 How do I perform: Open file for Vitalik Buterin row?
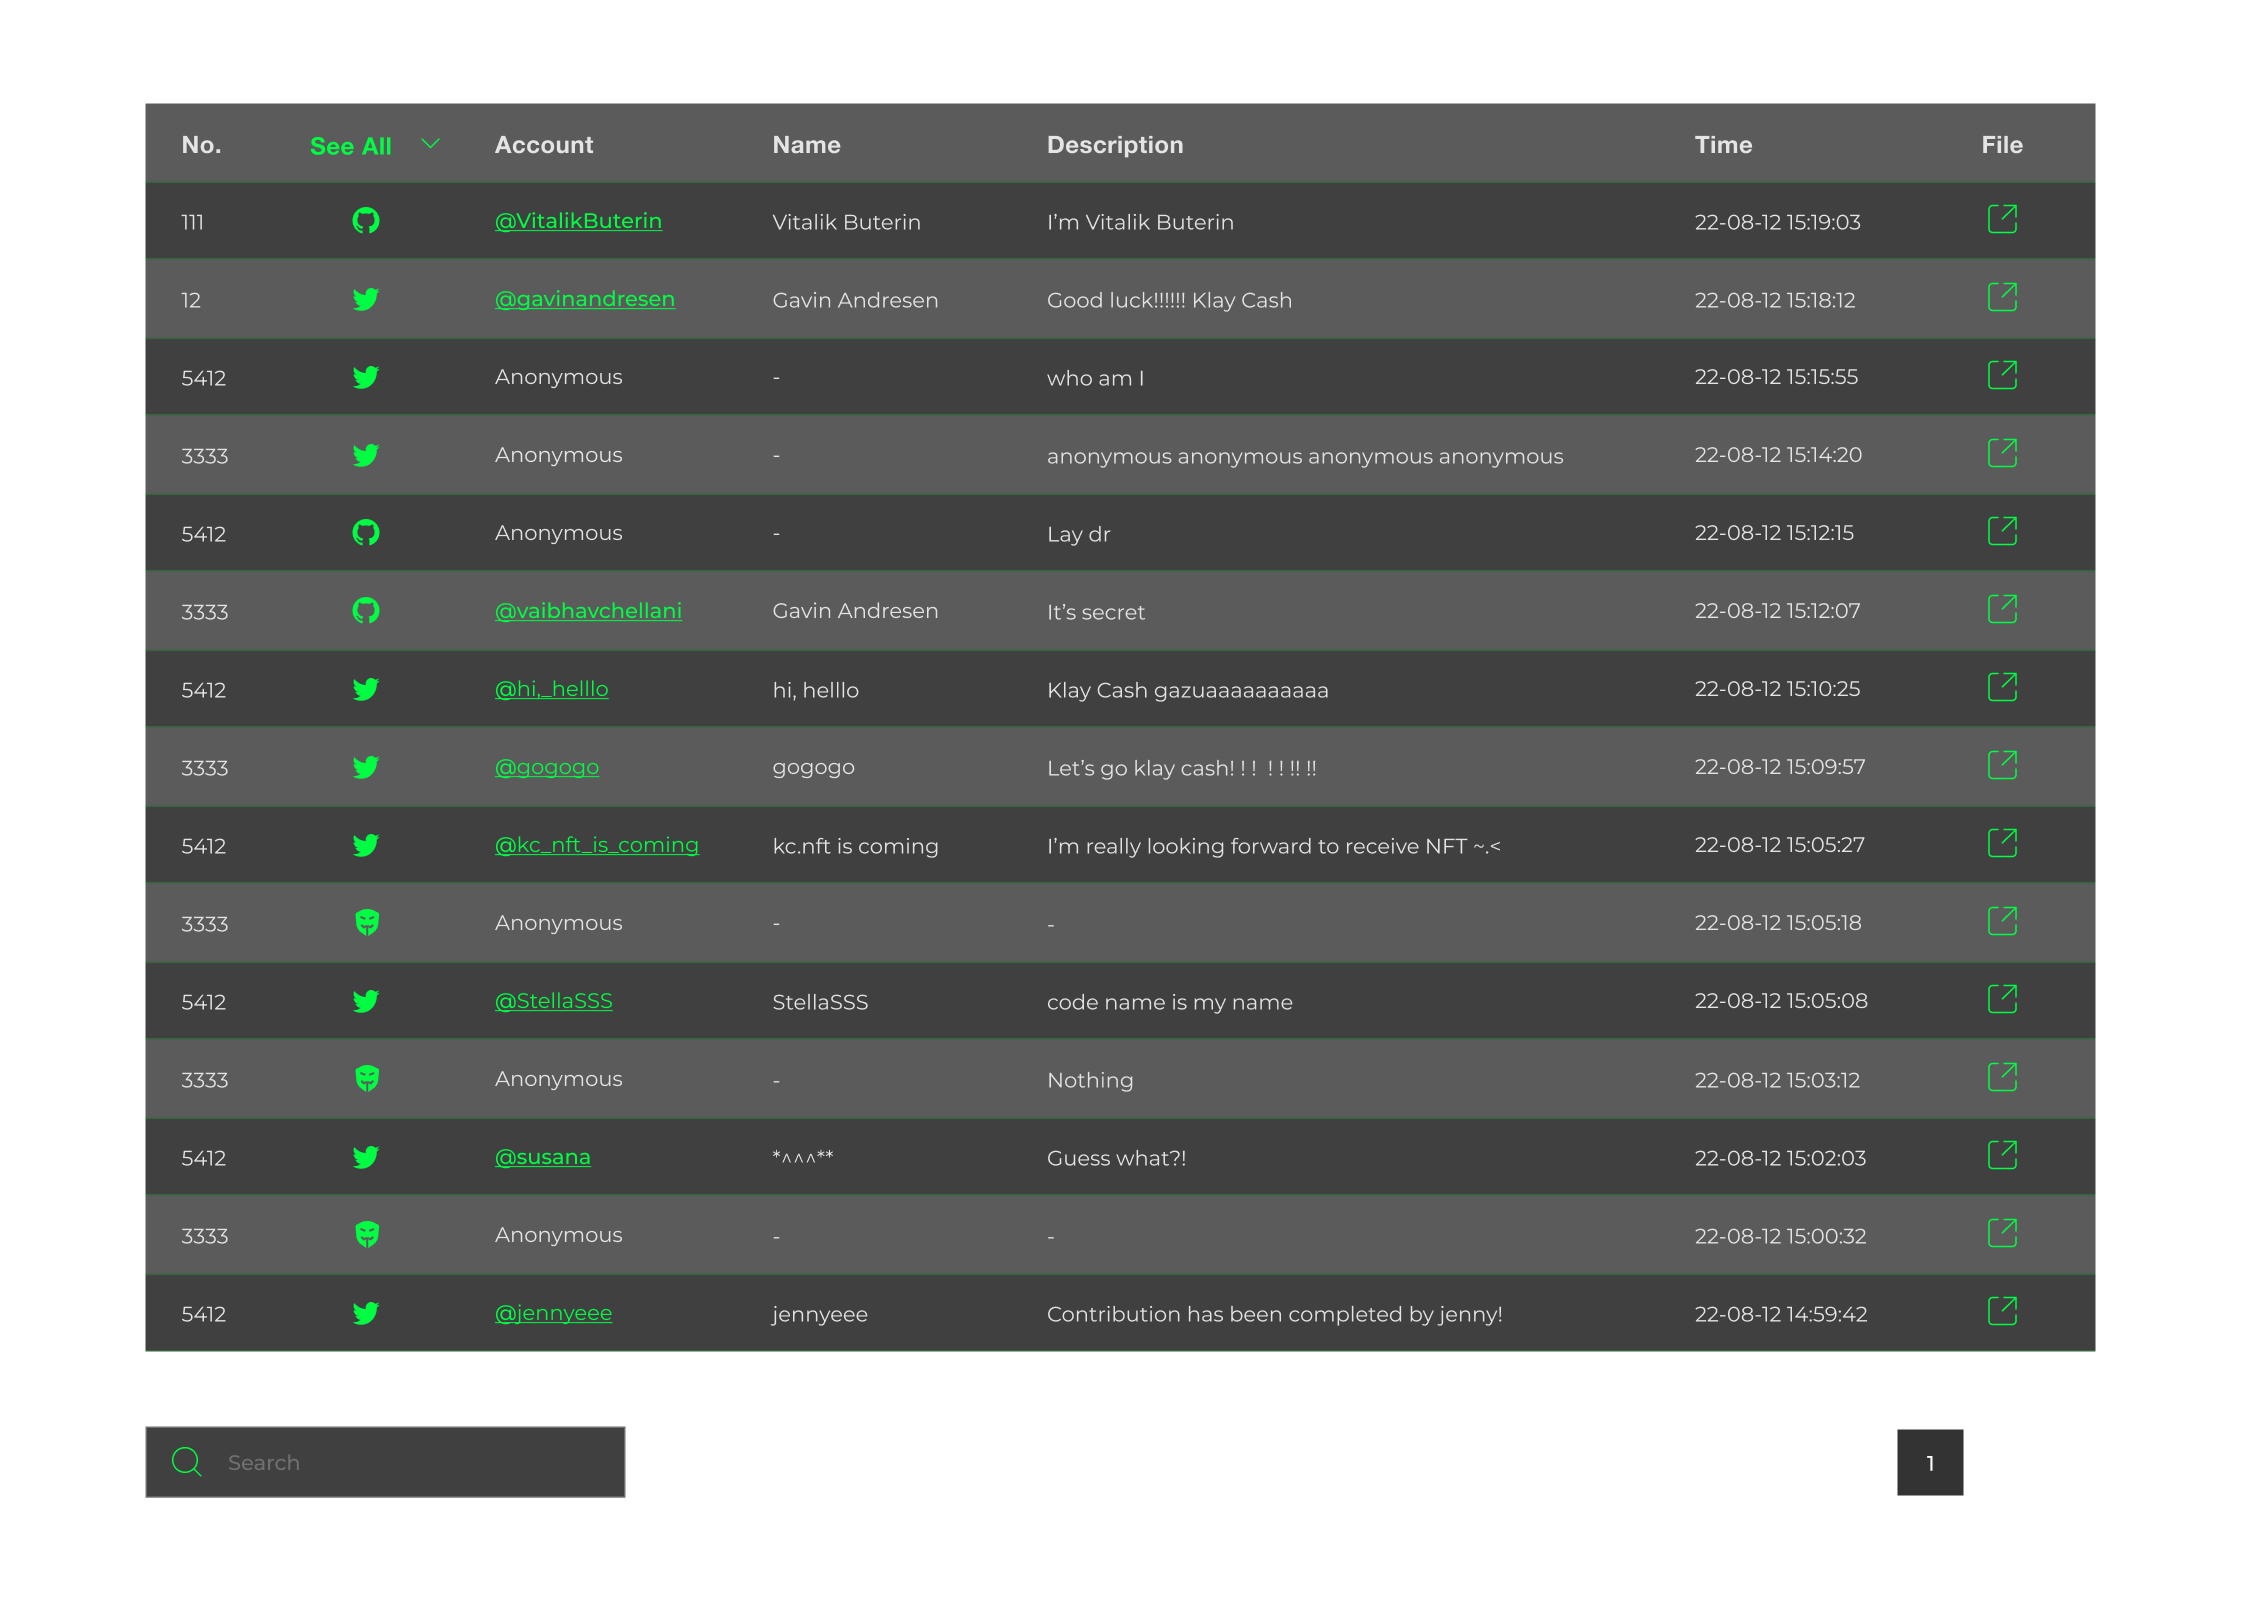2002,220
